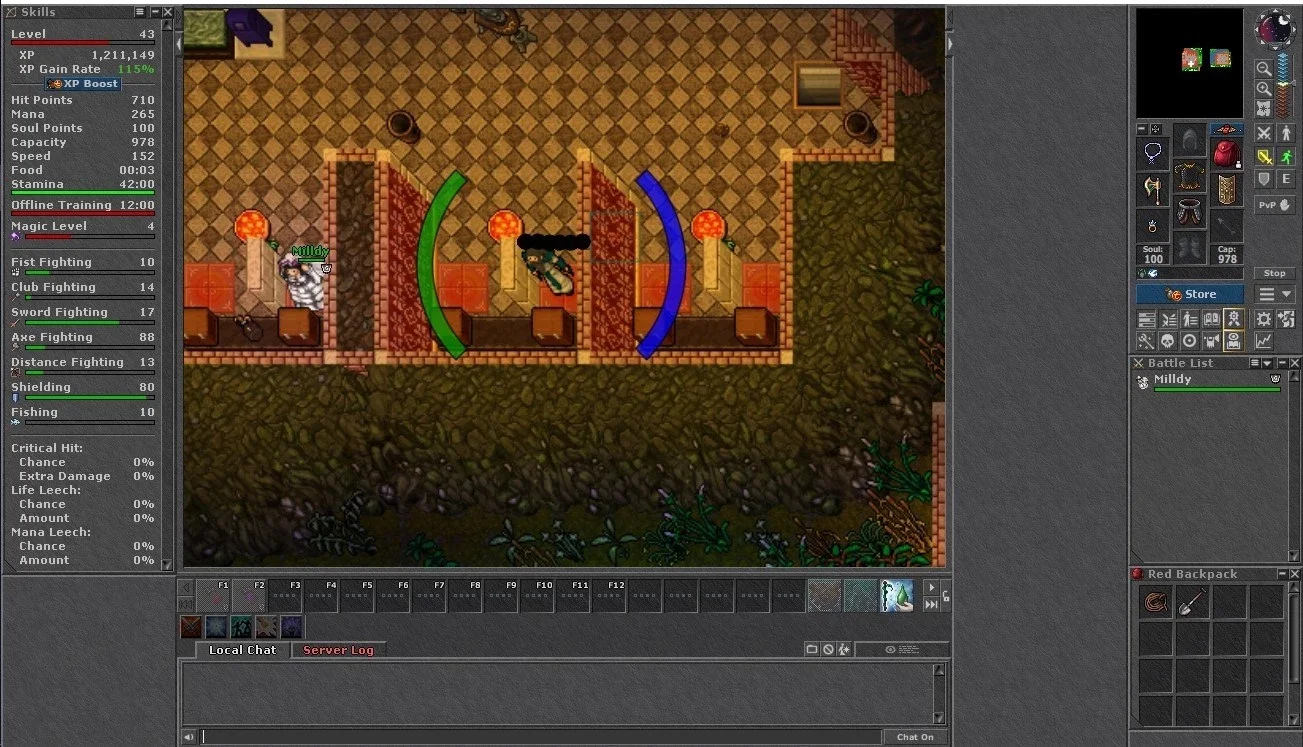Click the axe weapon slot
Image resolution: width=1303 pixels, height=747 pixels.
(x=1152, y=188)
